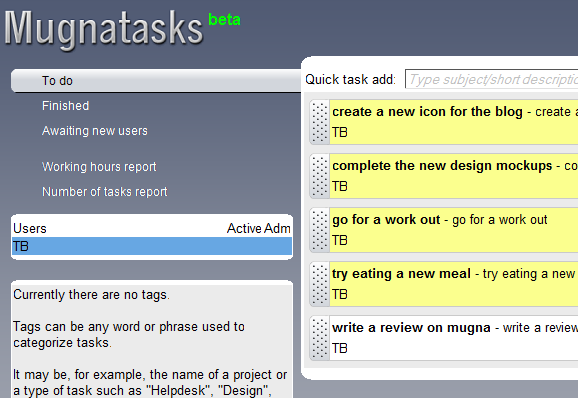Click the TB assignee under "write a review on mugna"
This screenshot has height=398, width=578.
coord(340,348)
